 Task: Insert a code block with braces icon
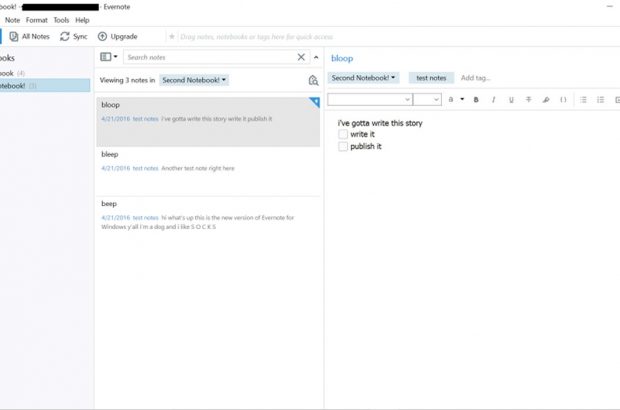click(x=563, y=100)
